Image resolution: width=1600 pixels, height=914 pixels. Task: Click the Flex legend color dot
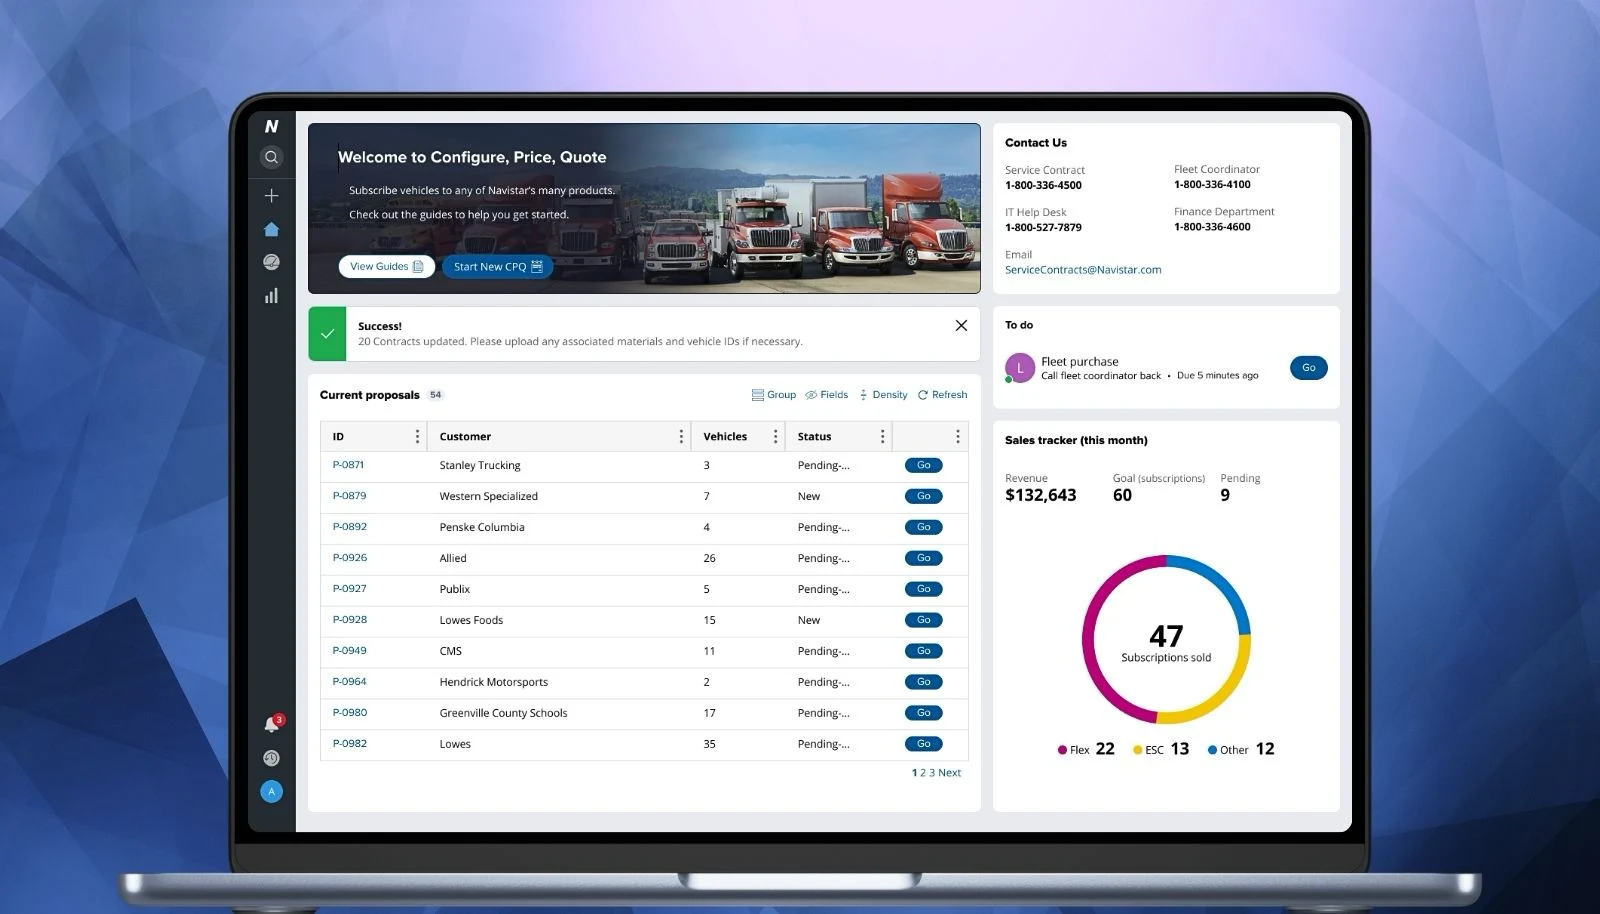1062,750
